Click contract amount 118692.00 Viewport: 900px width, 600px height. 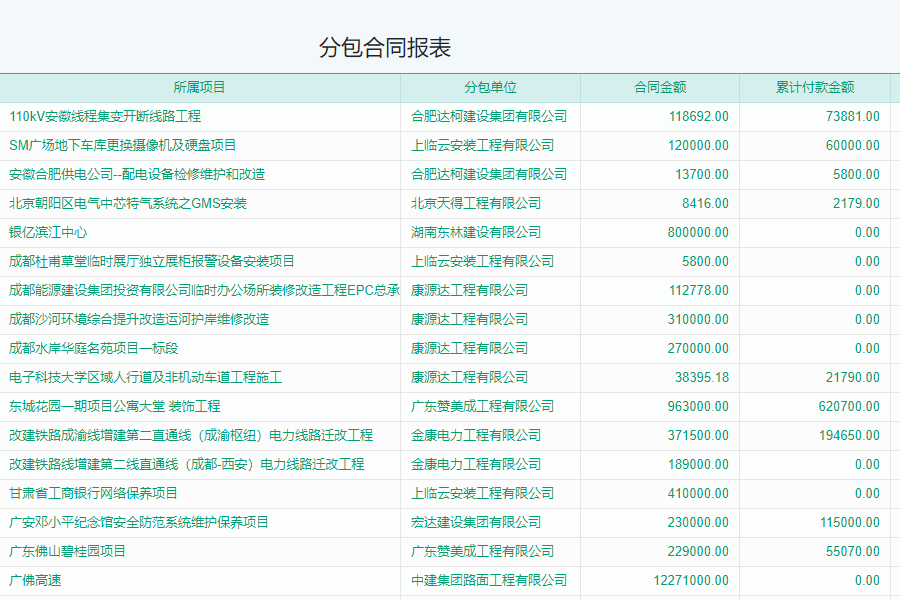[x=699, y=117]
